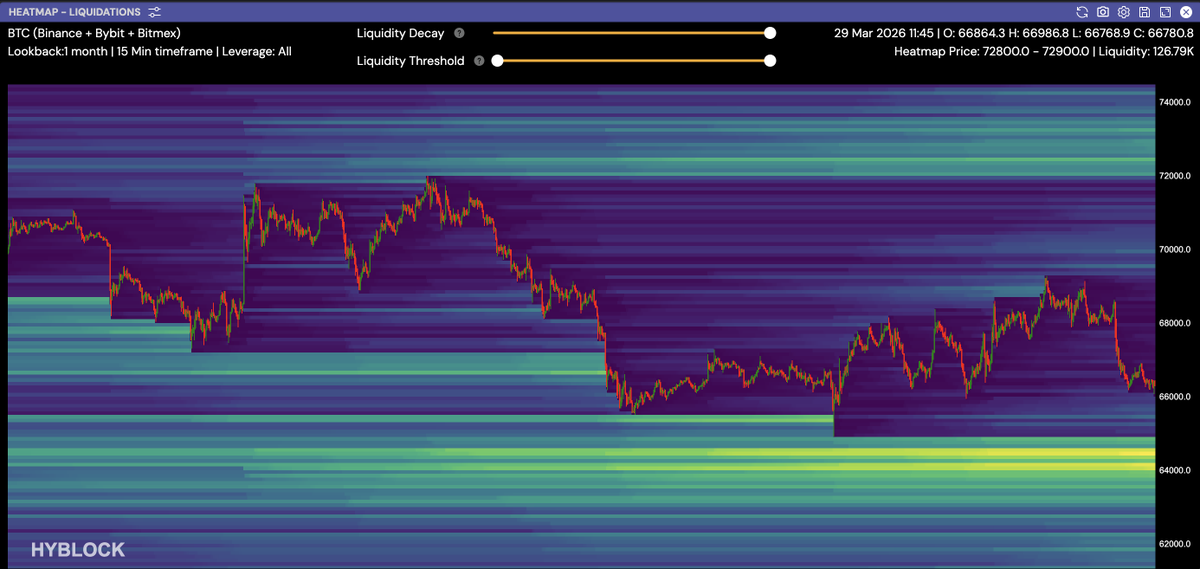The height and width of the screenshot is (569, 1200).
Task: Open the gear settings icon
Action: coord(1124,12)
